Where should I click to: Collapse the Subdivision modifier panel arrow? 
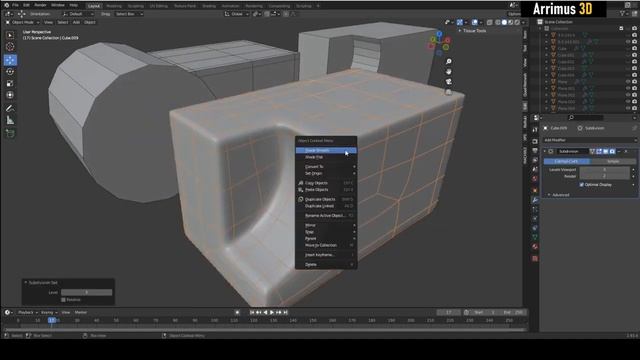(544, 151)
